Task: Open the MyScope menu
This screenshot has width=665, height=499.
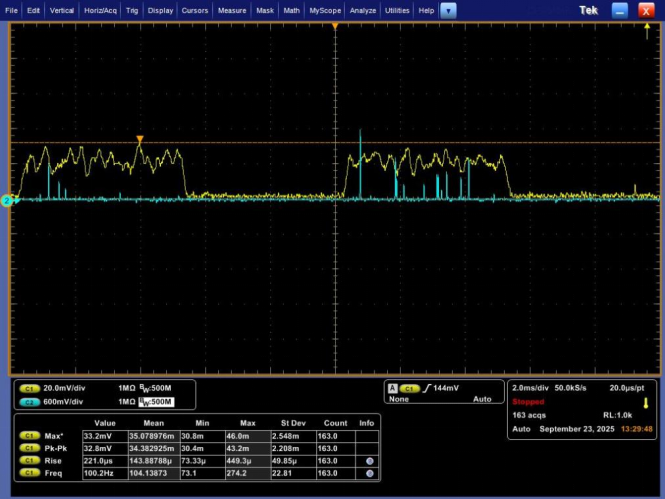Action: tap(325, 11)
